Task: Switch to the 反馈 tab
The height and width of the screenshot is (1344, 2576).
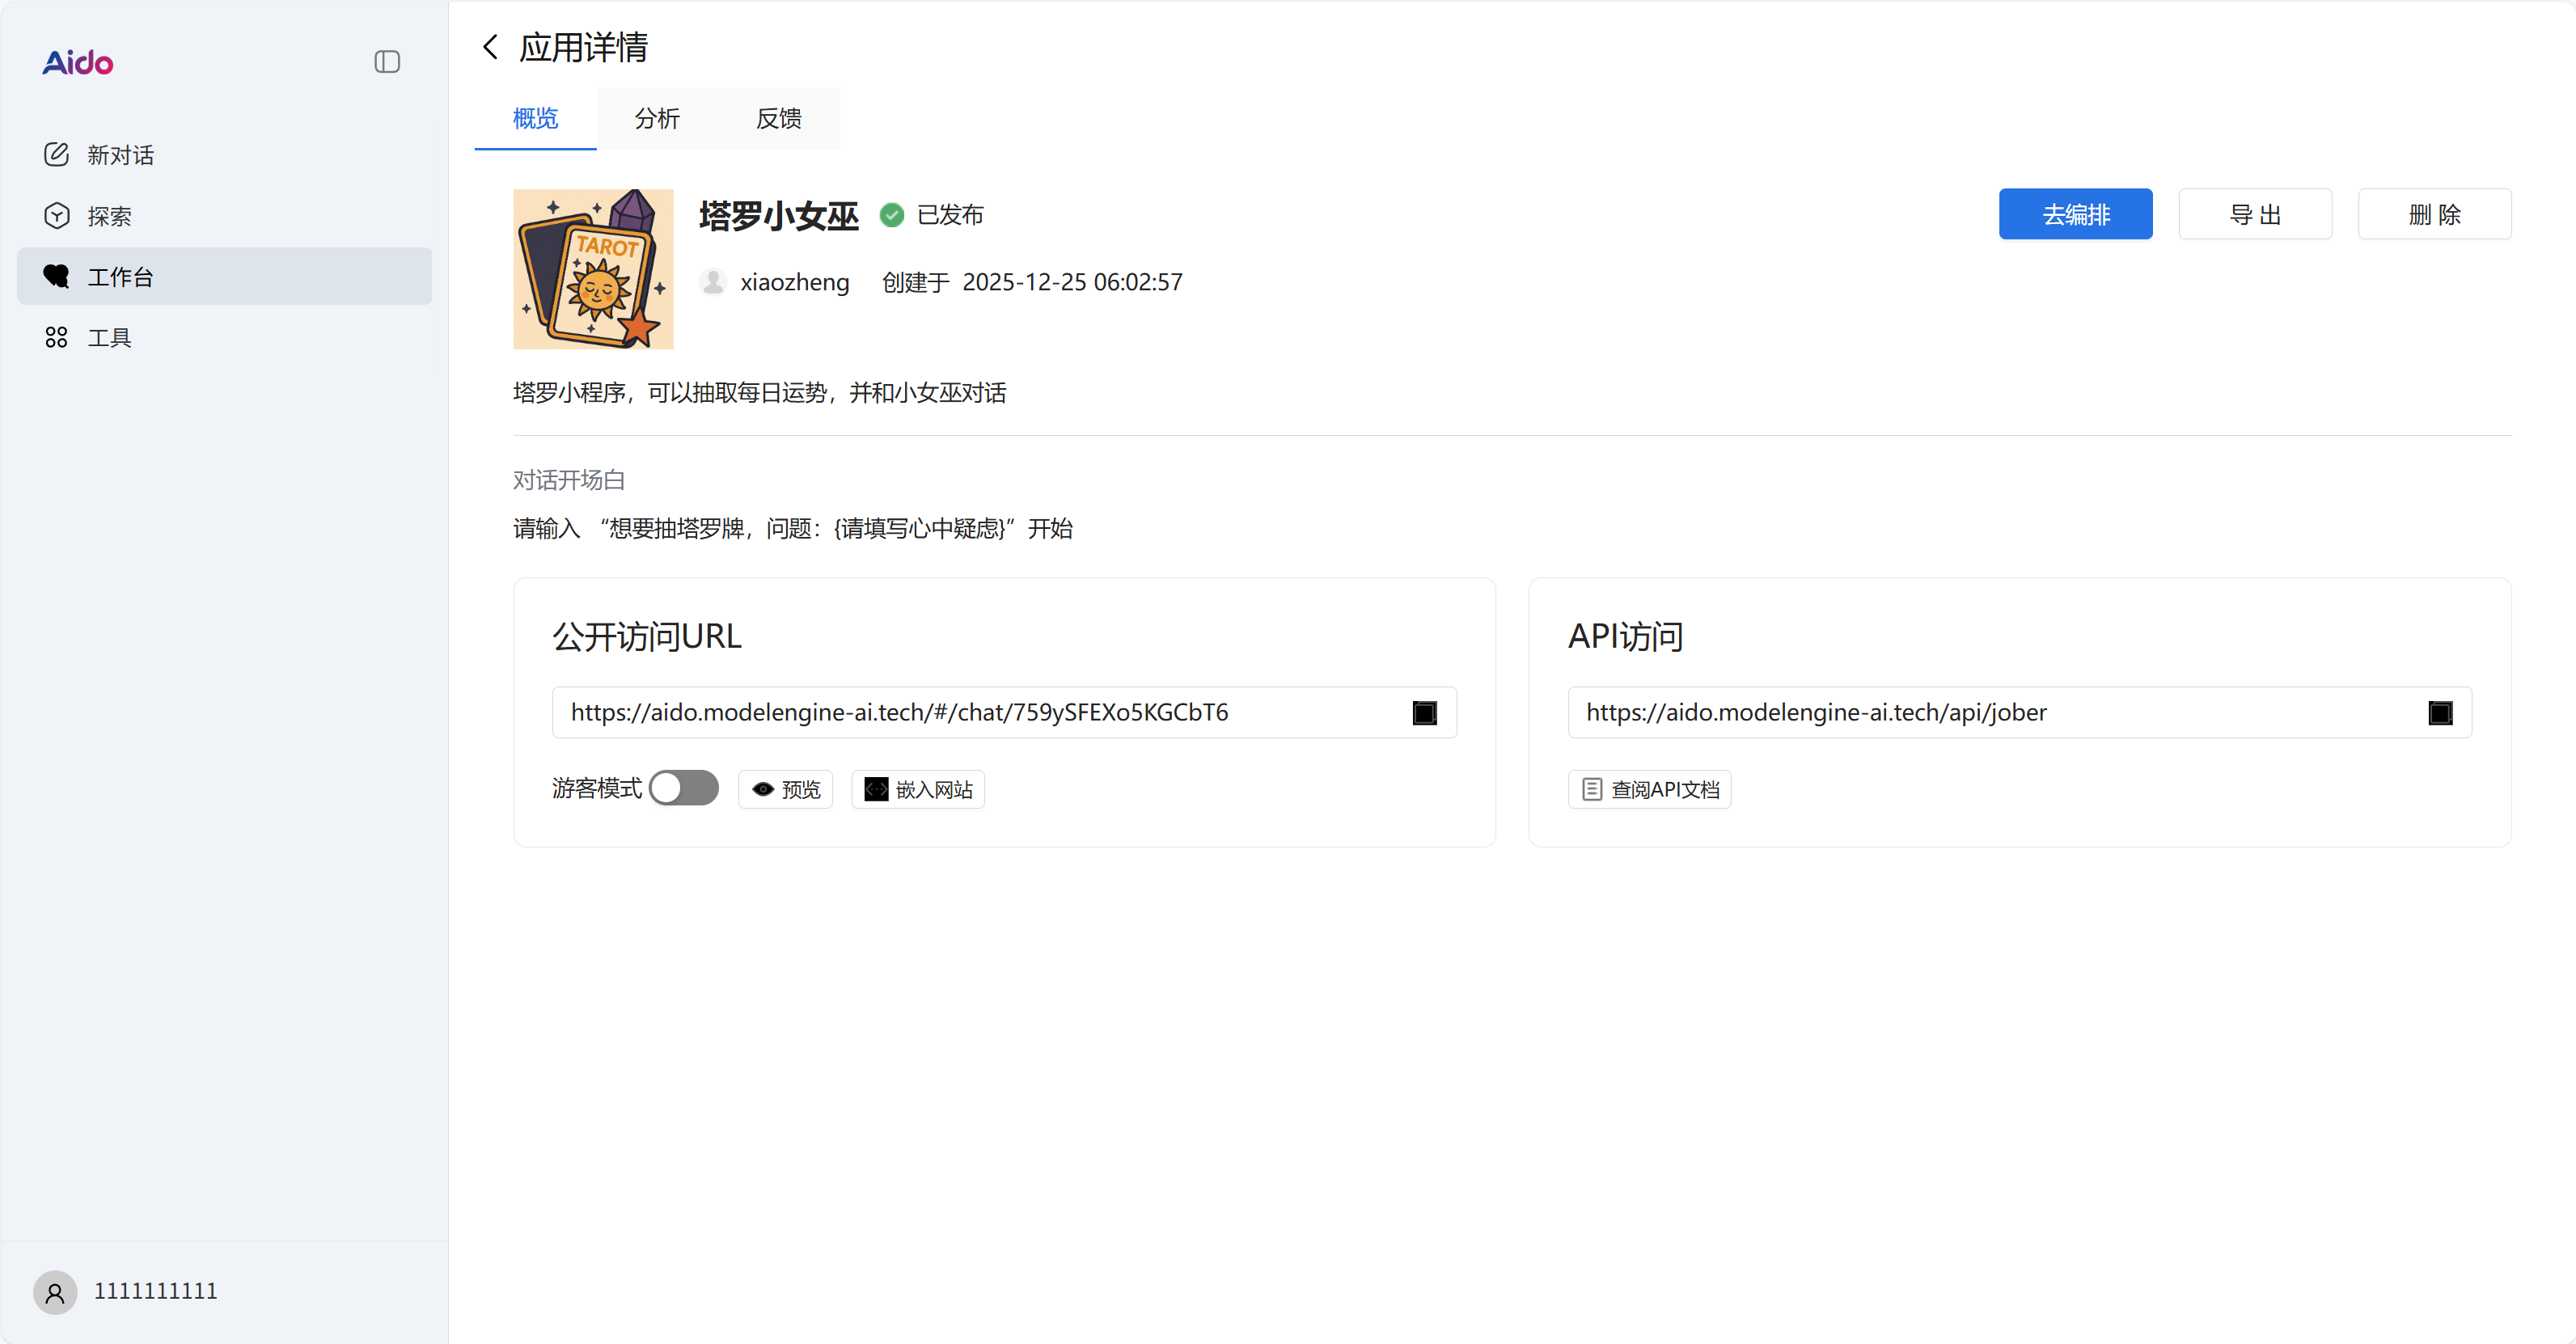Action: click(x=778, y=118)
